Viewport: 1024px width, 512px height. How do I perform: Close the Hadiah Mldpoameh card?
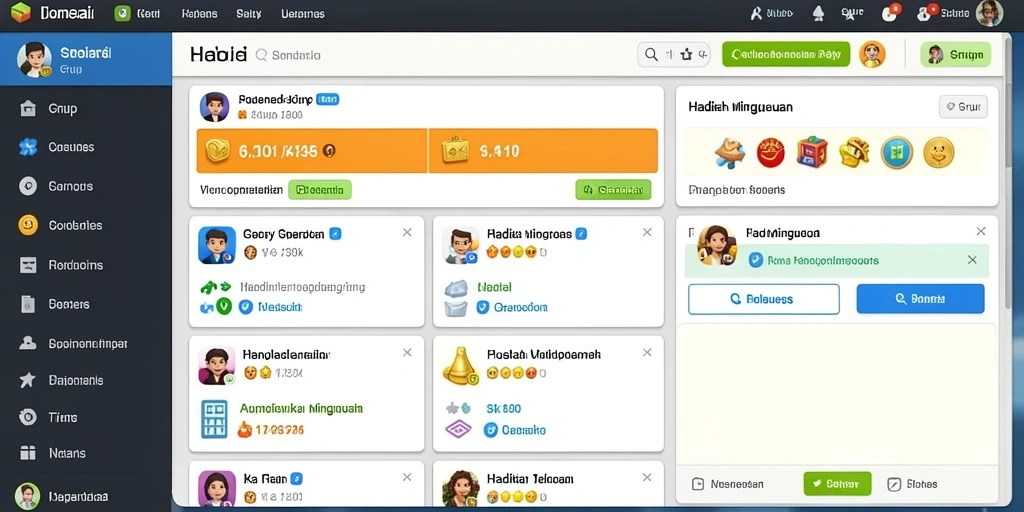647,353
